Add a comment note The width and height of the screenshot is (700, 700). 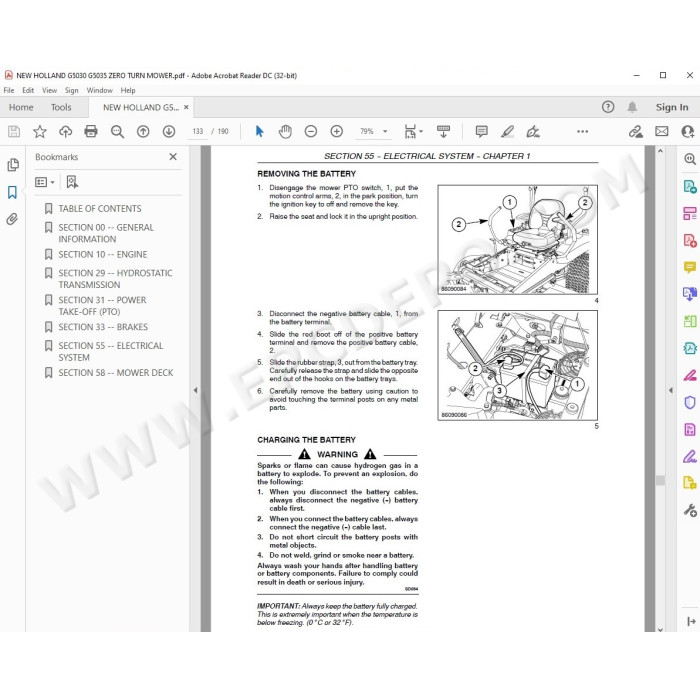pos(481,131)
